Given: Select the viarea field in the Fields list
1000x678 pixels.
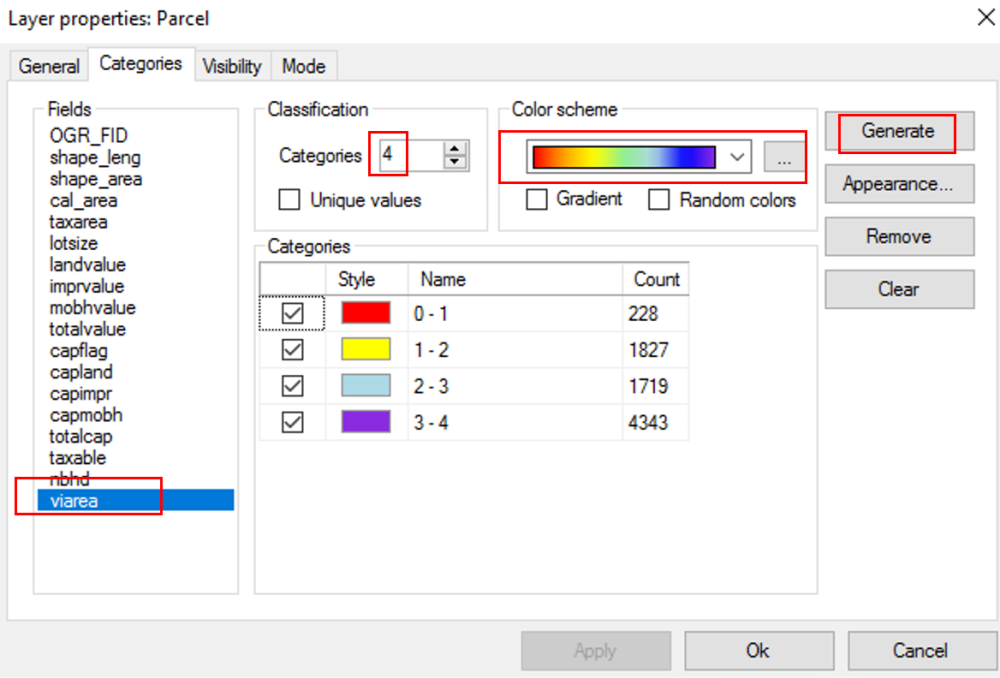Looking at the screenshot, I should coord(74,501).
